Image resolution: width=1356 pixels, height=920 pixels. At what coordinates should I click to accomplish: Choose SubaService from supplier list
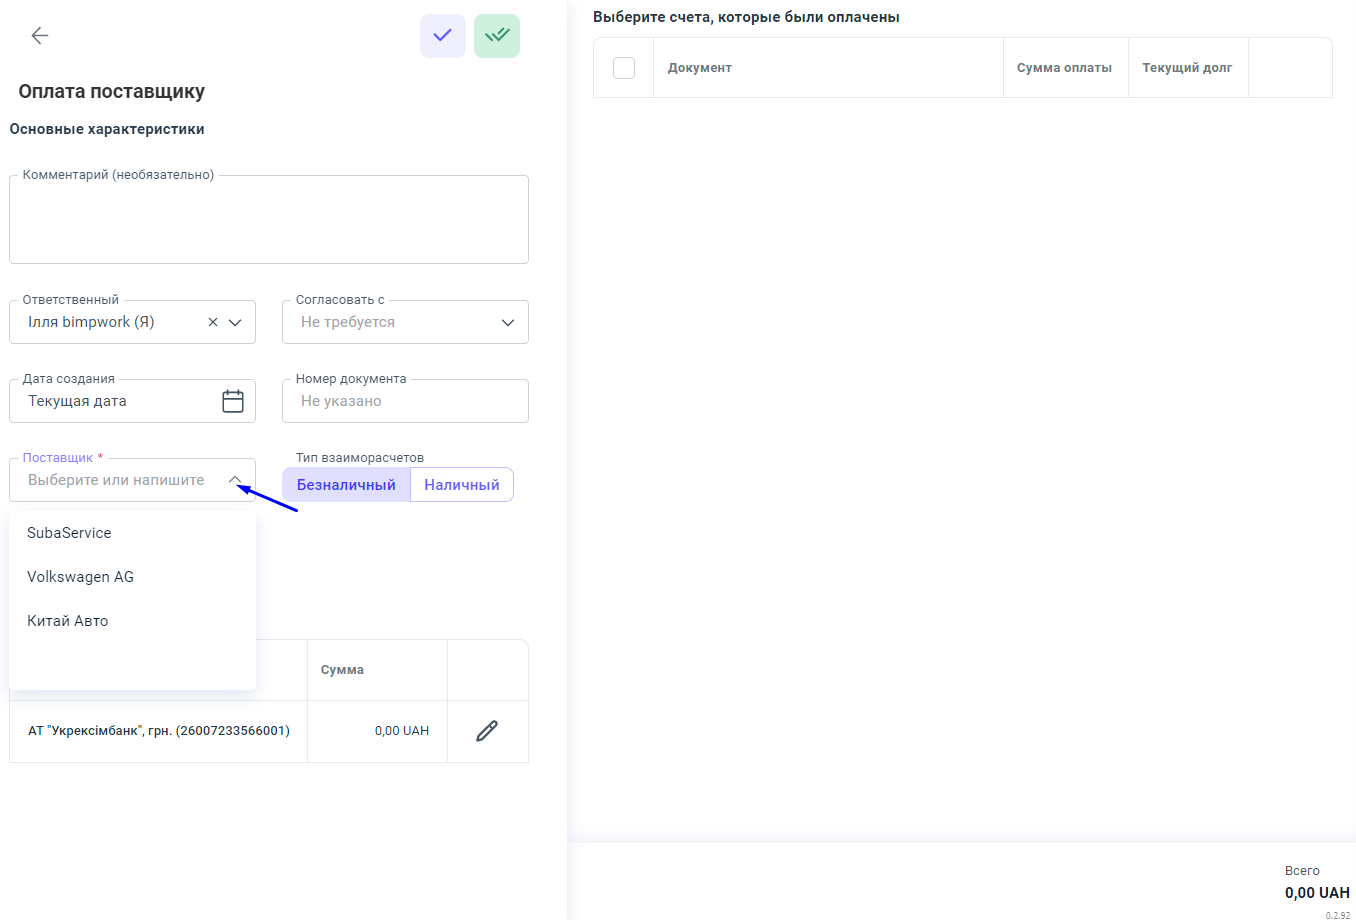coord(69,533)
